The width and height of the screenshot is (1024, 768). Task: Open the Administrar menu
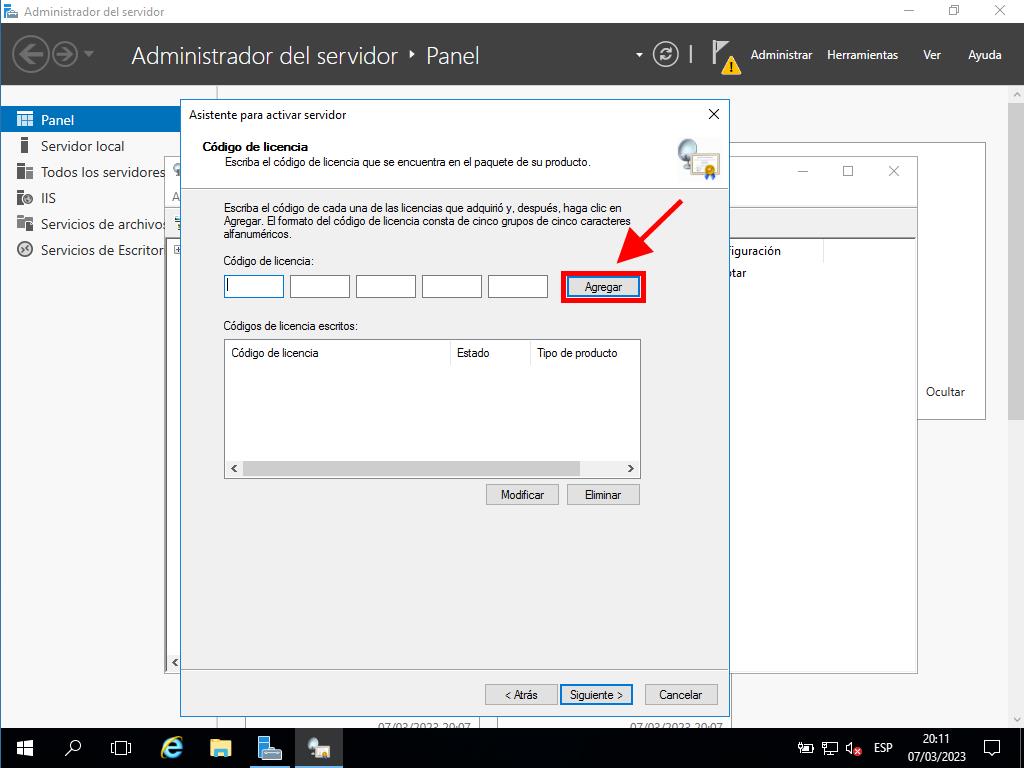(x=781, y=55)
